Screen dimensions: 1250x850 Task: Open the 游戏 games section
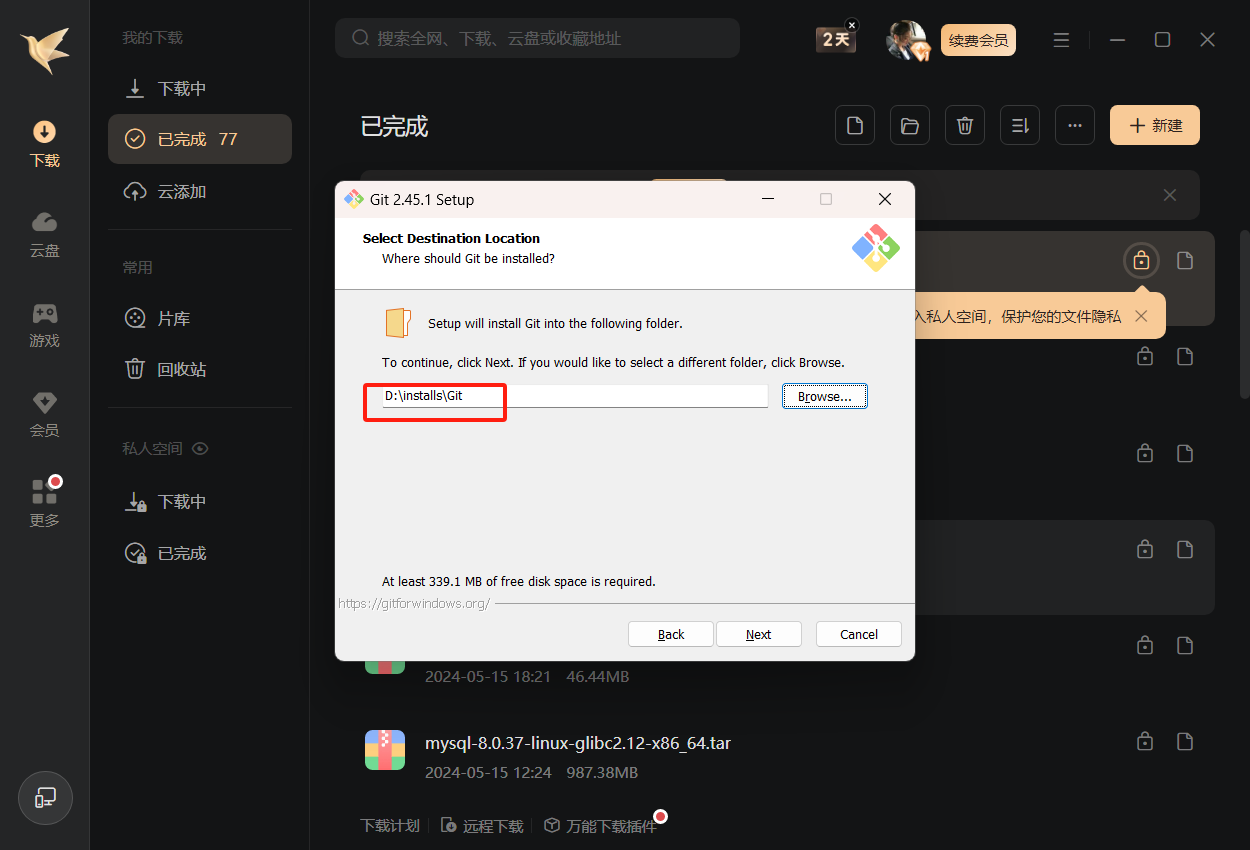click(x=44, y=325)
